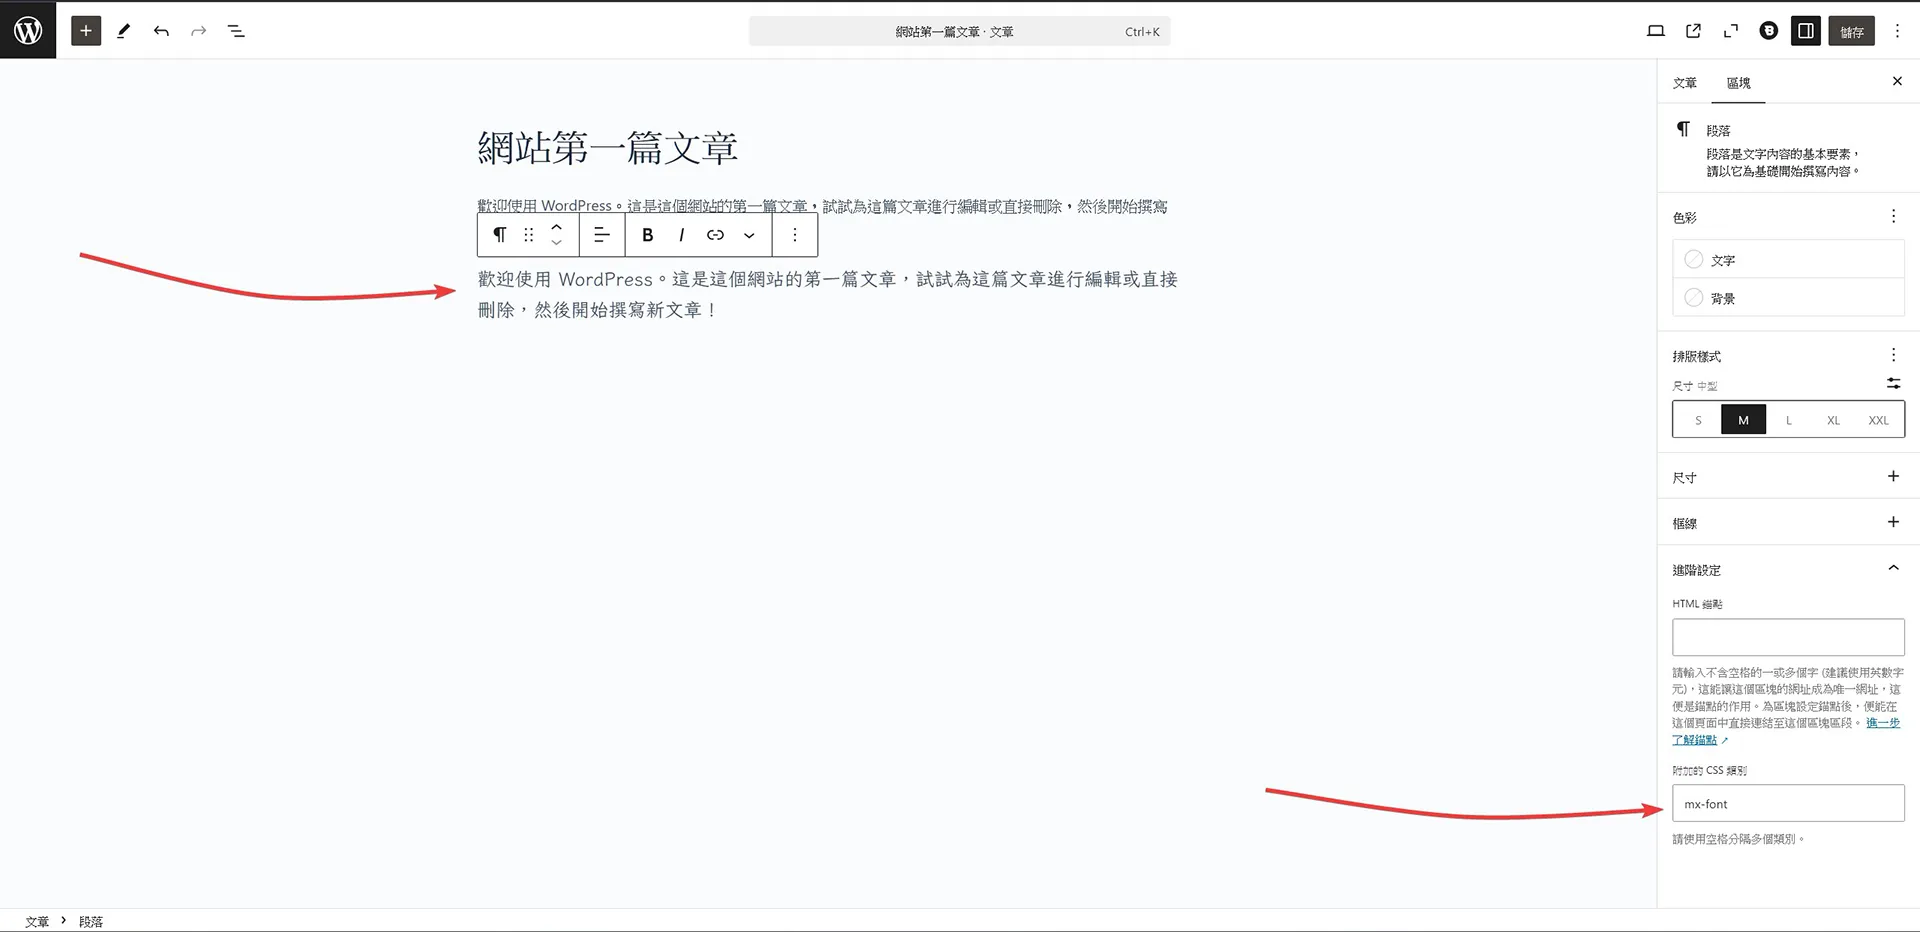Select font size XL
This screenshot has width=1920, height=932.
pyautogui.click(x=1833, y=420)
